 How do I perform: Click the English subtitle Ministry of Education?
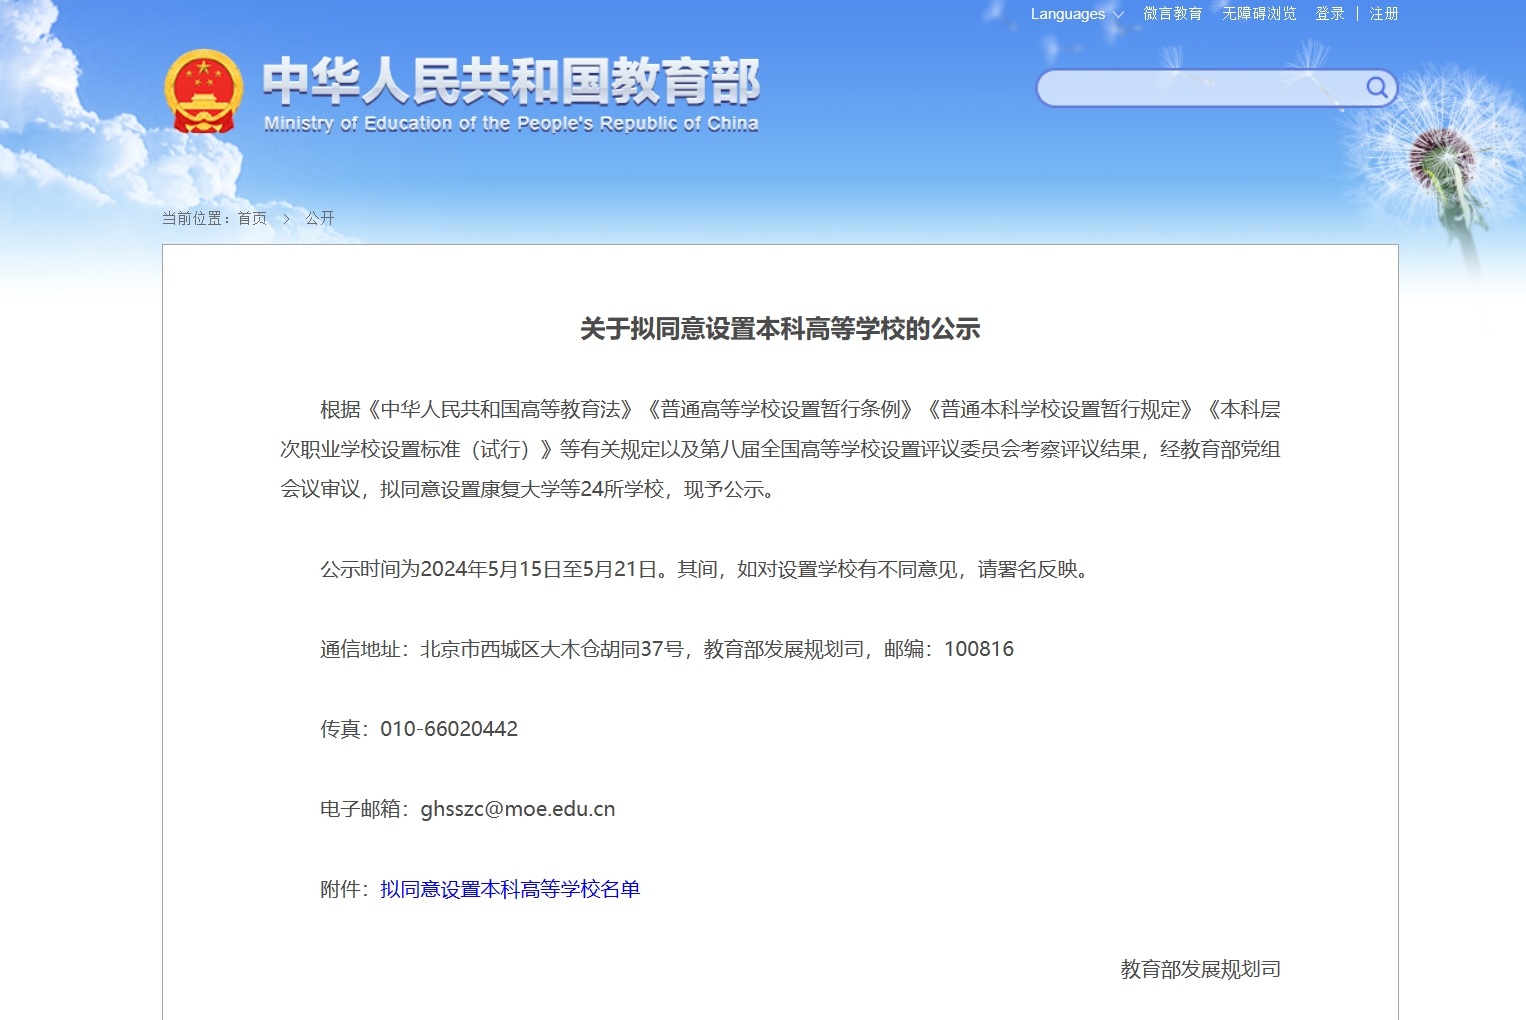[511, 124]
